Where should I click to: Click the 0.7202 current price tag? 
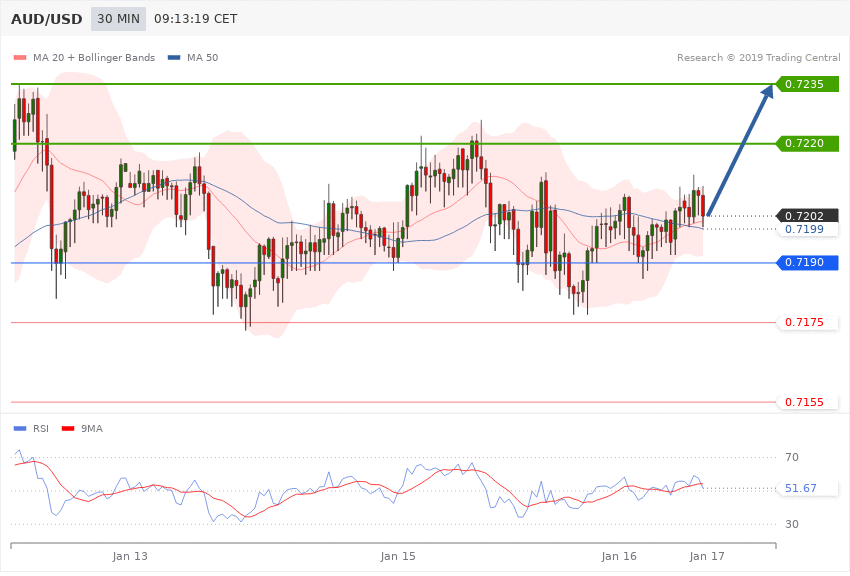(807, 216)
